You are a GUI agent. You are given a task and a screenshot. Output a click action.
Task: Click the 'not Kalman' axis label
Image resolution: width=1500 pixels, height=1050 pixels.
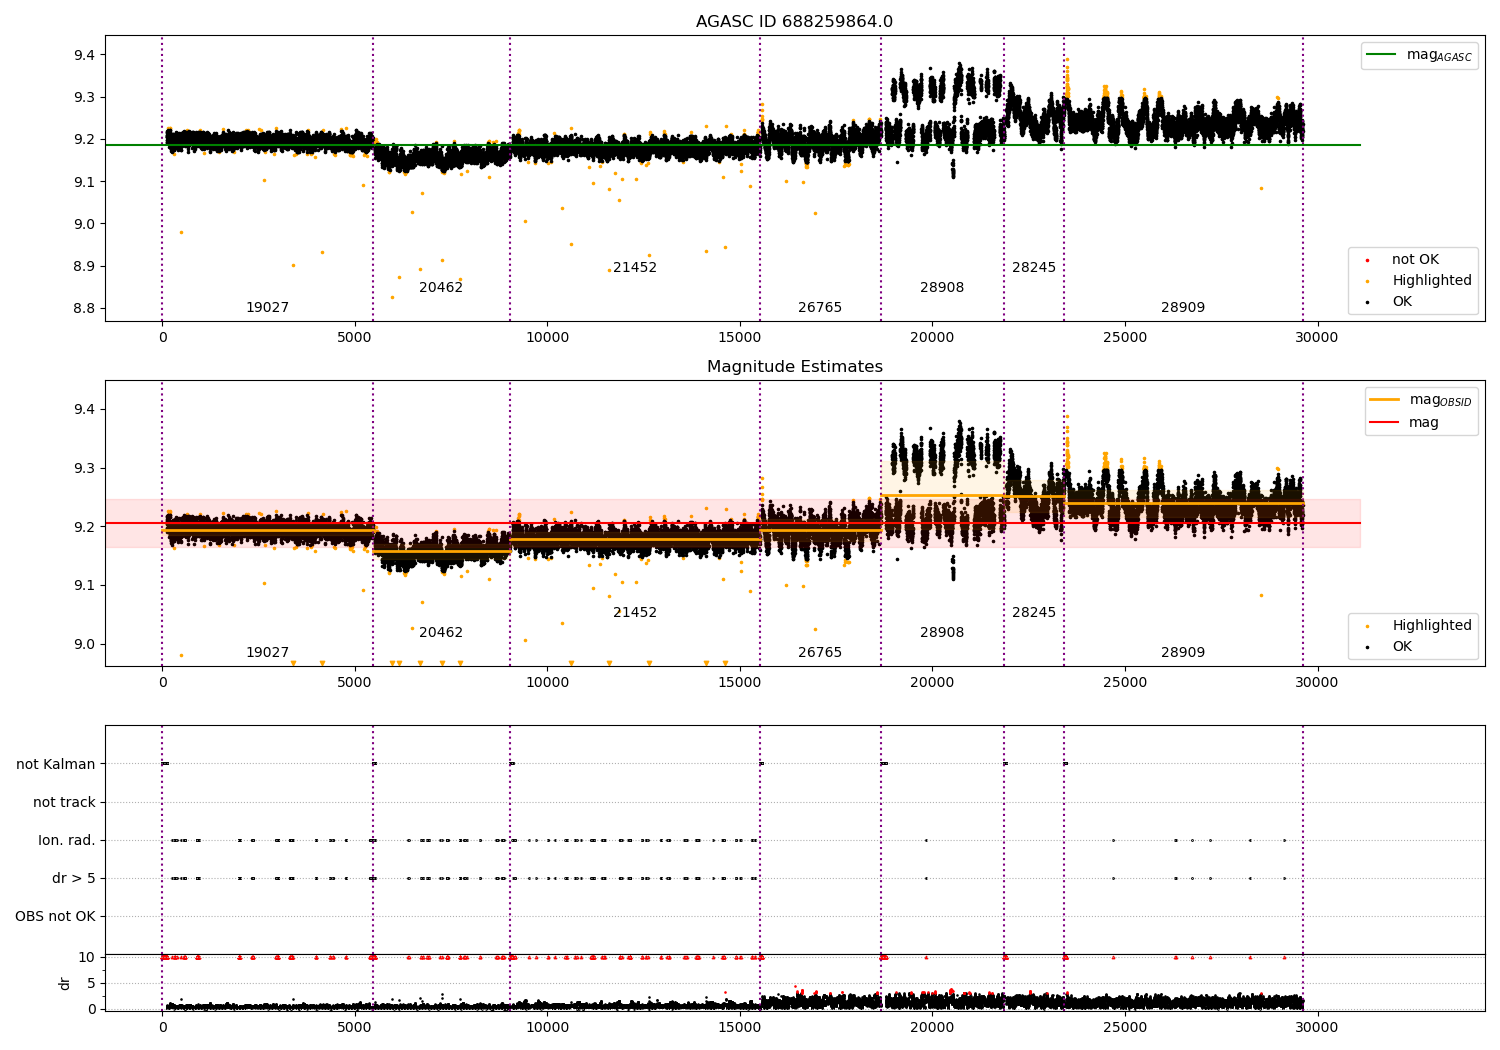click(56, 765)
